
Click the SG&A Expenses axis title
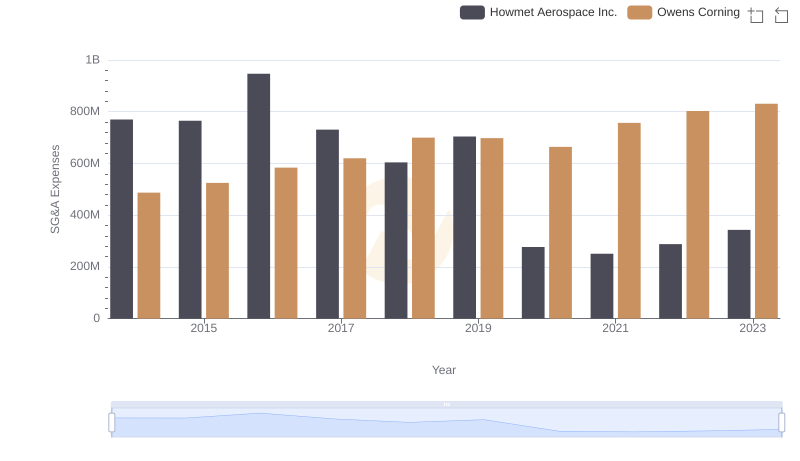point(55,189)
